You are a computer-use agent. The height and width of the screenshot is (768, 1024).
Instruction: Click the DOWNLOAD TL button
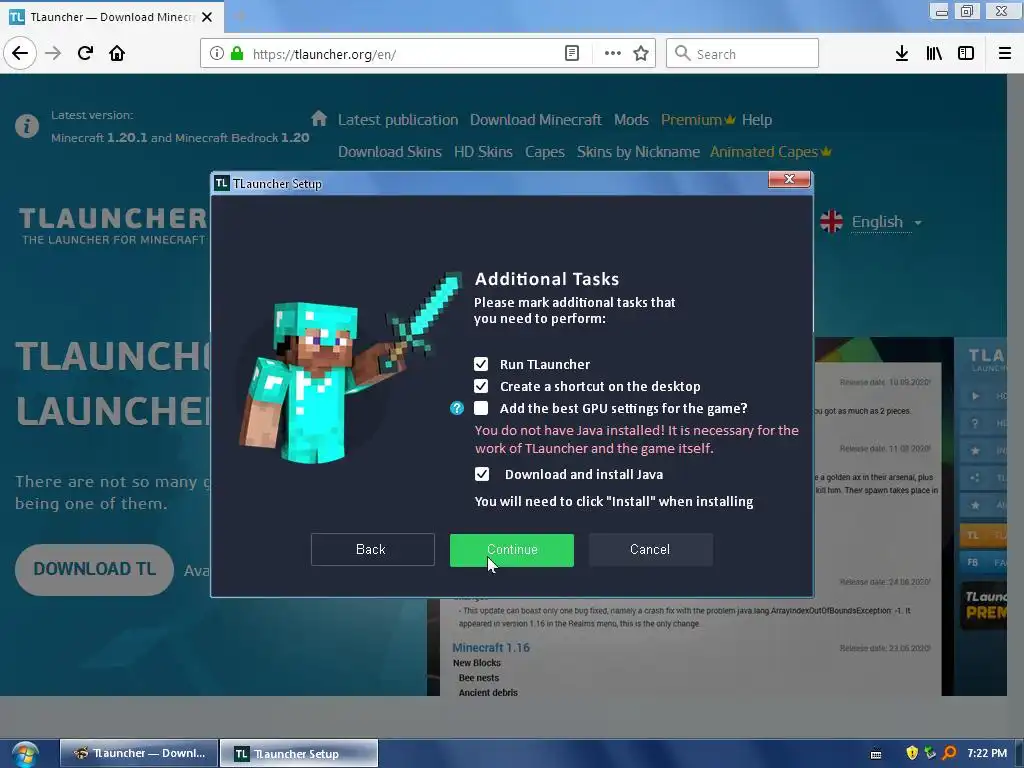click(x=95, y=569)
